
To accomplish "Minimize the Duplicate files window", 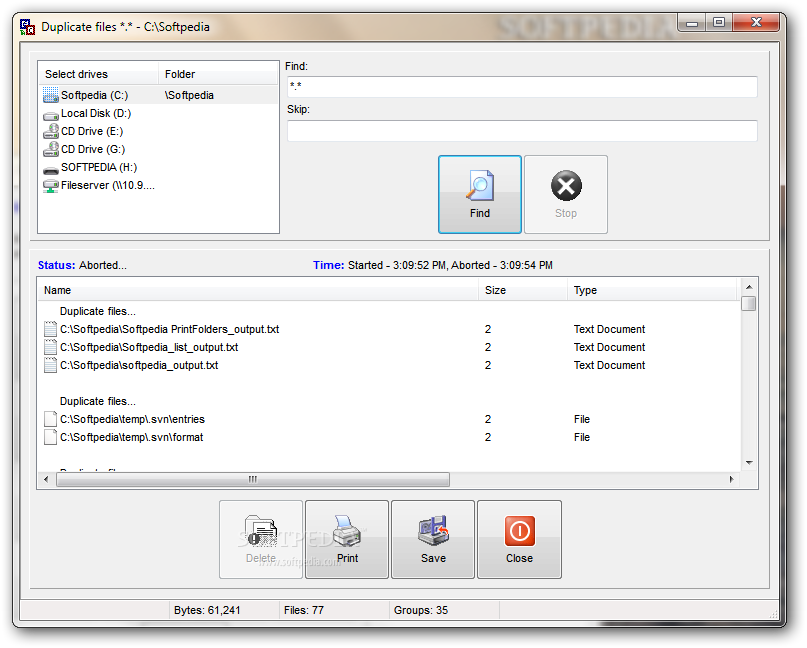I will pyautogui.click(x=692, y=23).
